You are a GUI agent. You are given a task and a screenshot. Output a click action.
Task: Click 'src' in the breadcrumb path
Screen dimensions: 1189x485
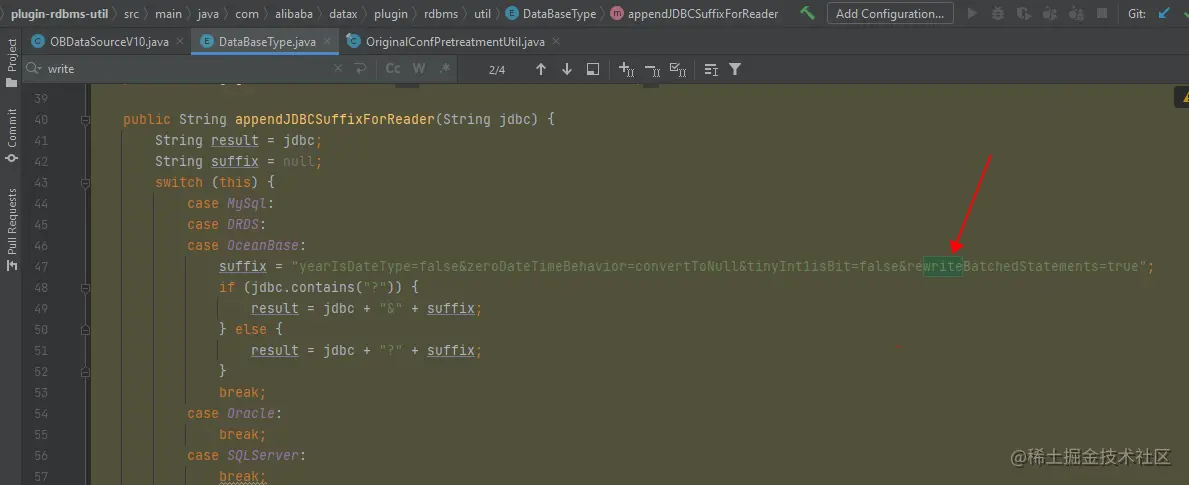click(131, 14)
